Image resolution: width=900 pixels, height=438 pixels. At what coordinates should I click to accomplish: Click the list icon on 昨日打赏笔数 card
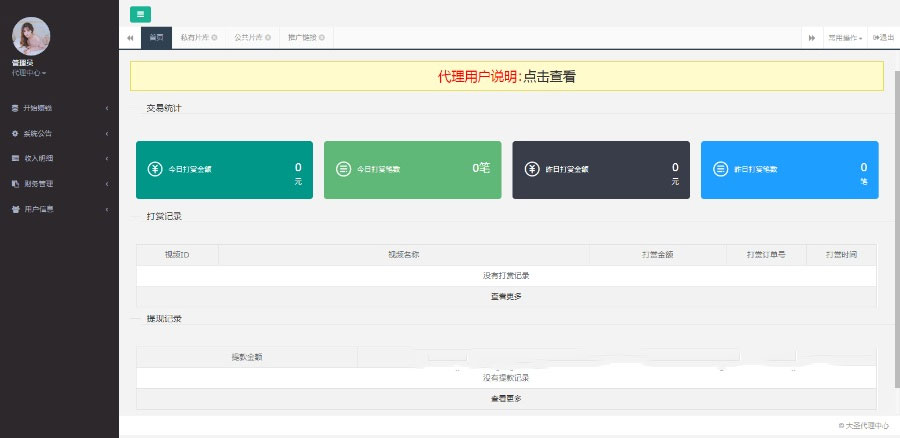click(x=720, y=169)
